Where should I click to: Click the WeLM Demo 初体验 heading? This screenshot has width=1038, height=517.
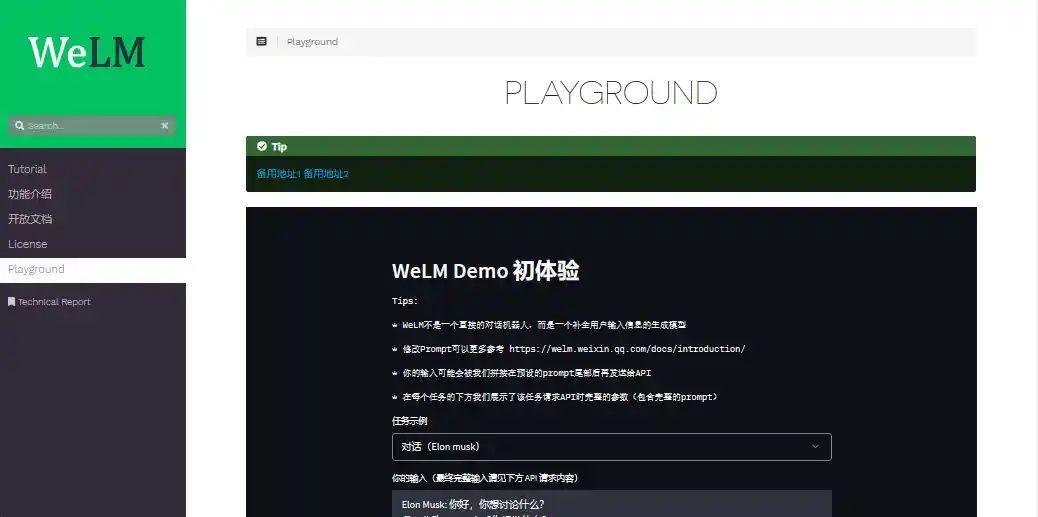point(485,271)
